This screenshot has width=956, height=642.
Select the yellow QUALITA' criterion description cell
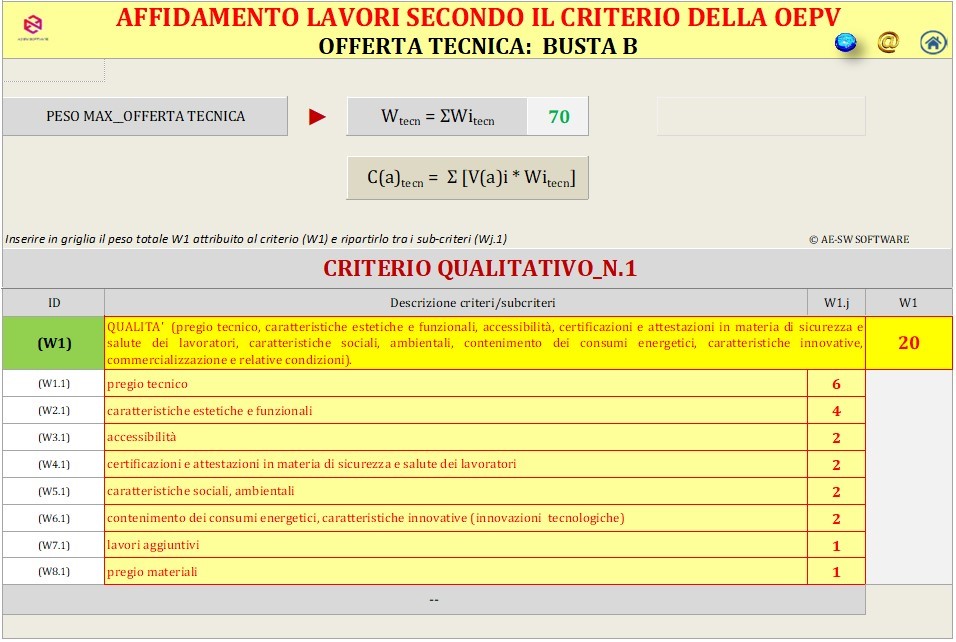485,343
